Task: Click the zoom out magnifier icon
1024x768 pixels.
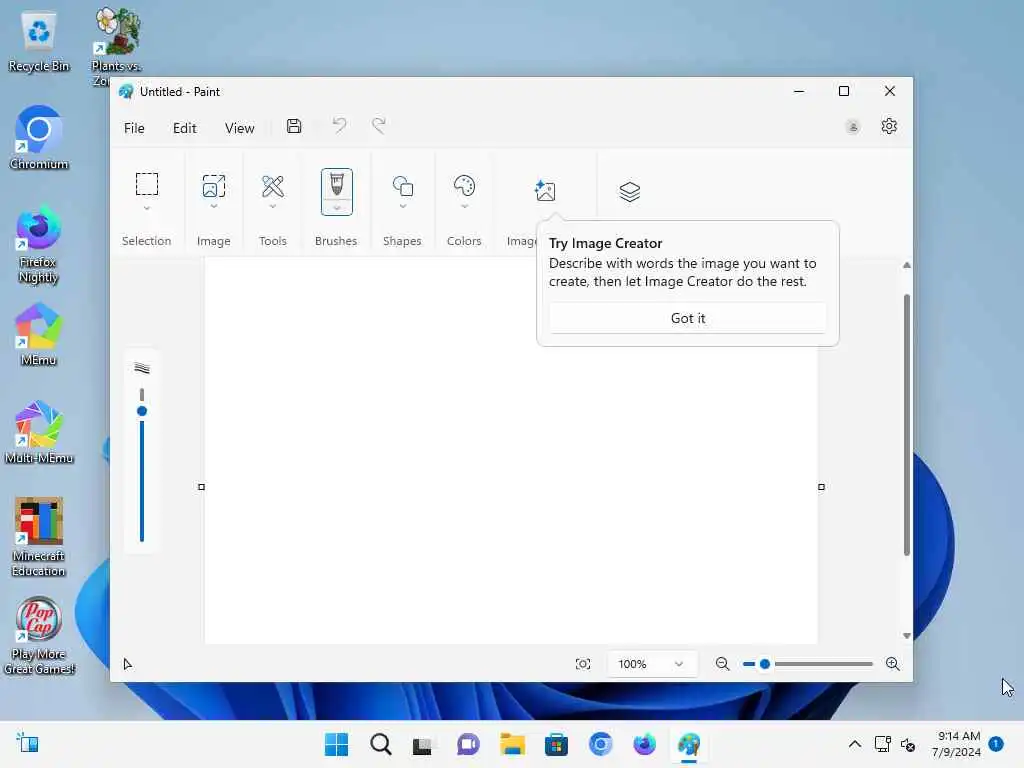Action: pos(722,664)
